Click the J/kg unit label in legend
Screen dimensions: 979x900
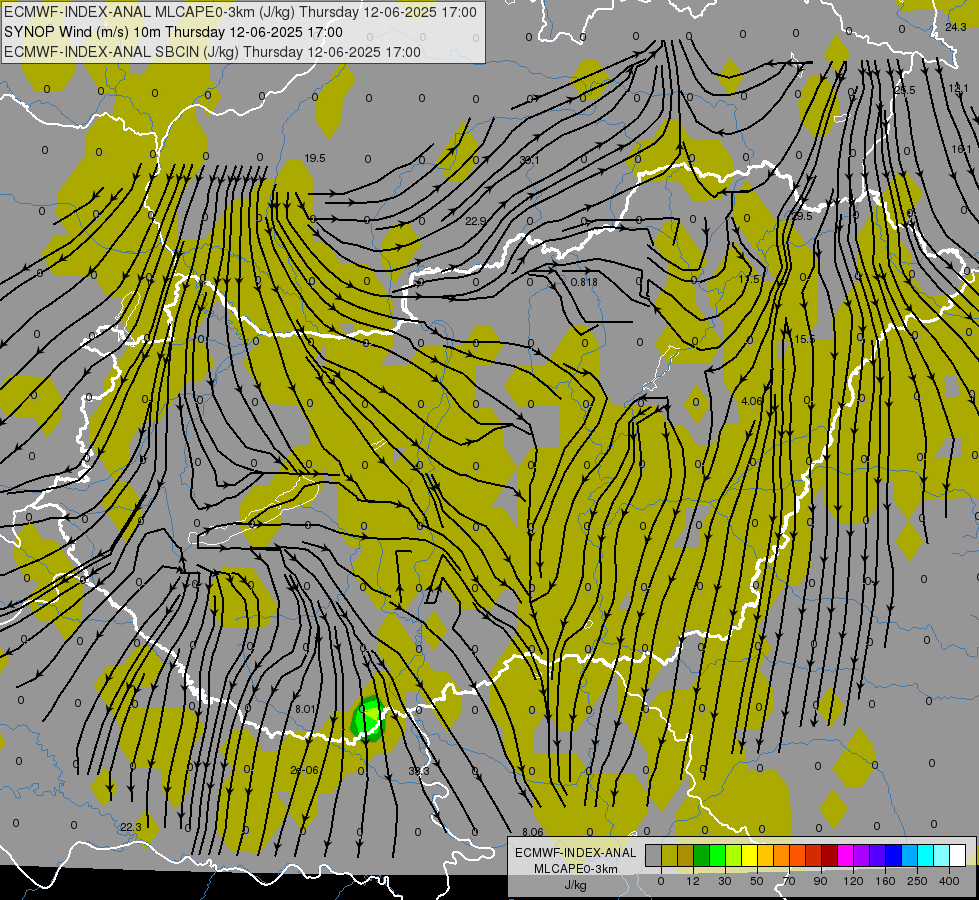point(575,885)
